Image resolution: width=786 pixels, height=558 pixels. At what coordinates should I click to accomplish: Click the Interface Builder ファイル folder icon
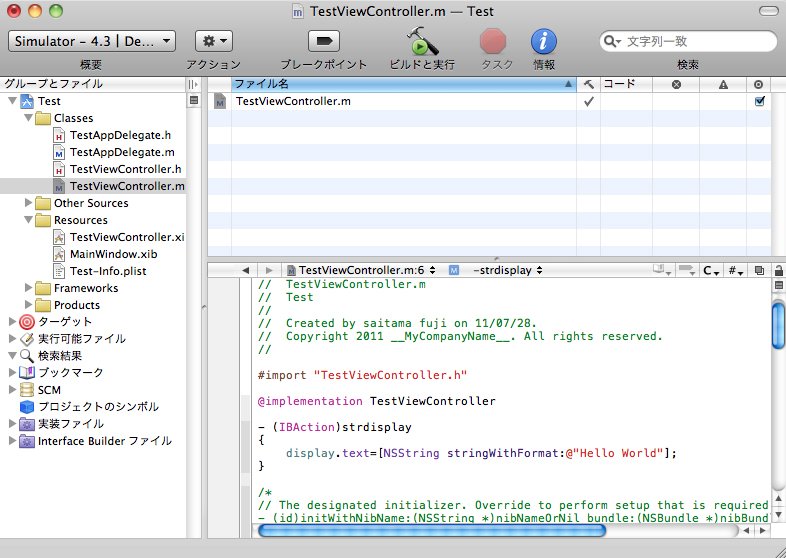[x=27, y=441]
